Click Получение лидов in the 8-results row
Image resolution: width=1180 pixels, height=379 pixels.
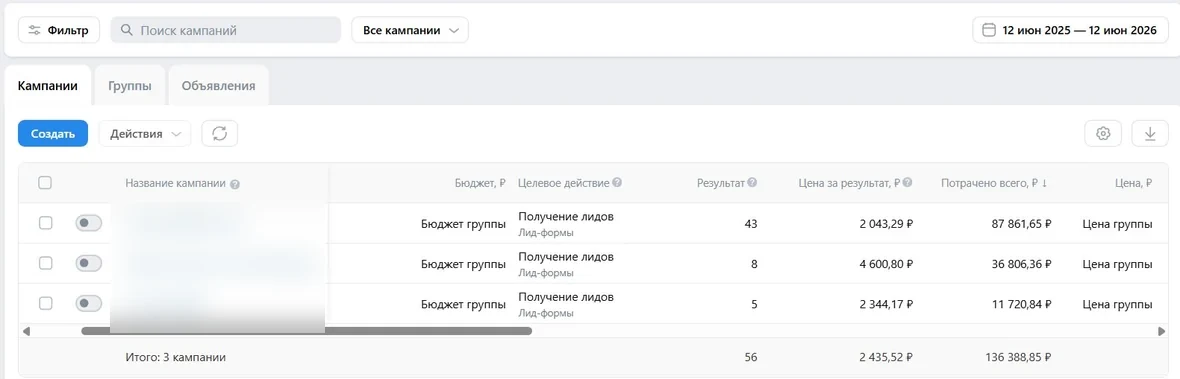coord(566,256)
